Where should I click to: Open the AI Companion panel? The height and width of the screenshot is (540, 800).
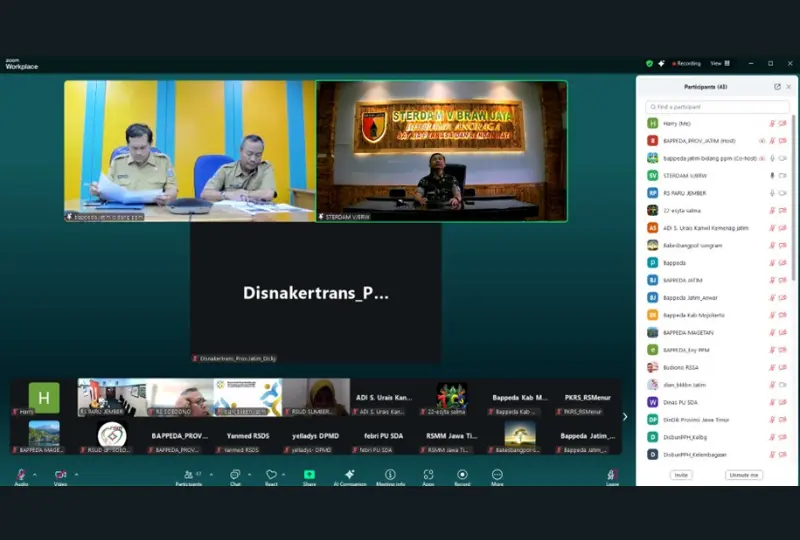click(x=349, y=475)
